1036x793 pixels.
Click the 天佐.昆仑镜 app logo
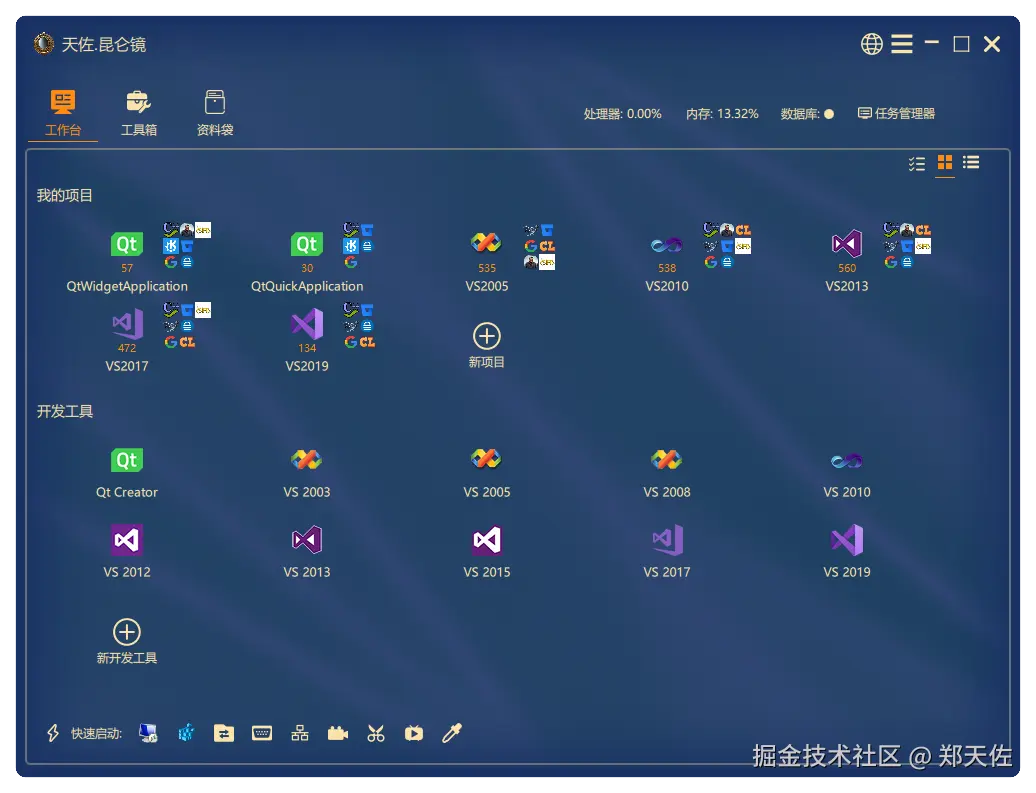(44, 44)
